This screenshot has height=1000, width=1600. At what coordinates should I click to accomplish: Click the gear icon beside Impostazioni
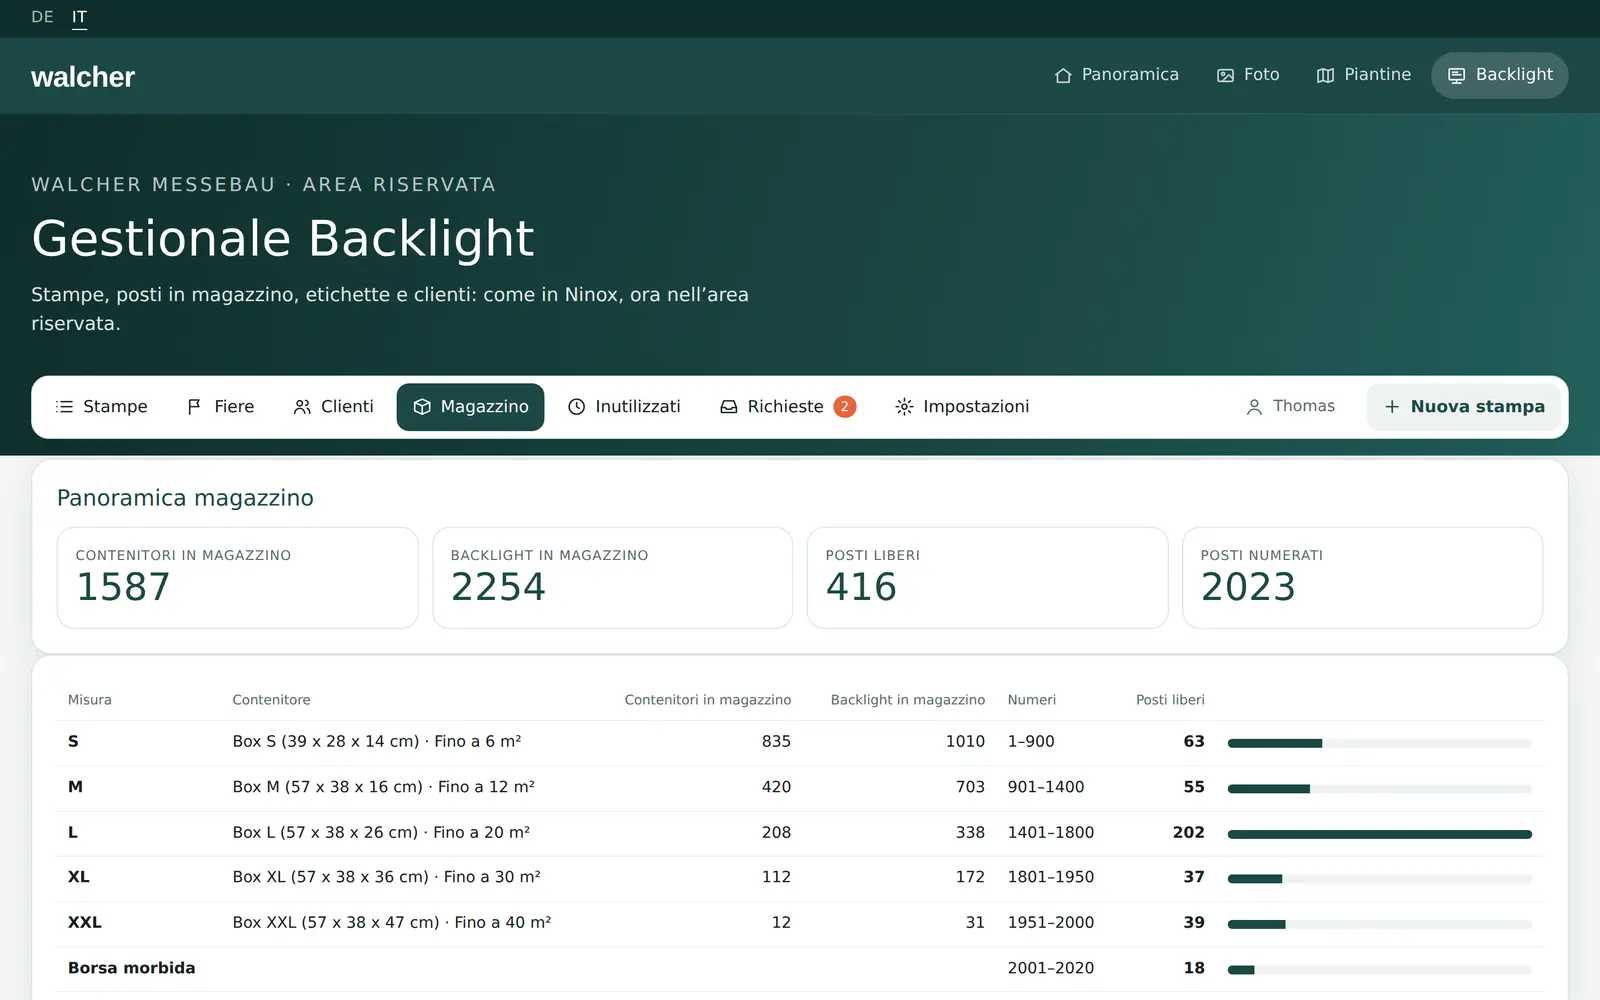[904, 407]
